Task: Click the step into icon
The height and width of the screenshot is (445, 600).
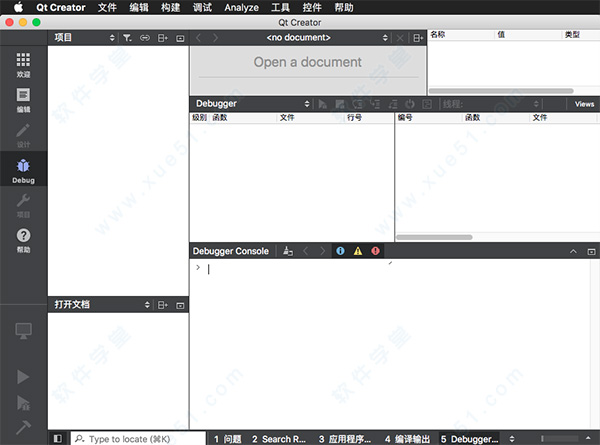Action: pyautogui.click(x=375, y=104)
